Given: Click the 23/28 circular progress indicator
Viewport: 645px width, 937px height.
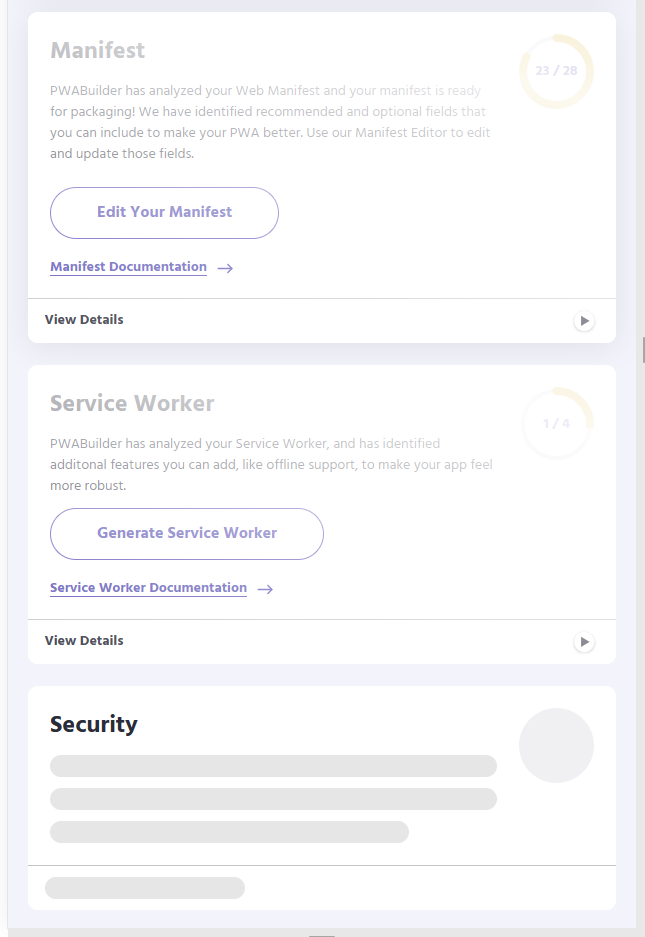Looking at the screenshot, I should (556, 71).
